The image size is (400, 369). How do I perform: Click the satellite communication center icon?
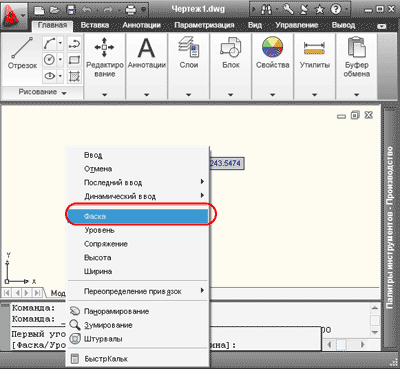304,9
